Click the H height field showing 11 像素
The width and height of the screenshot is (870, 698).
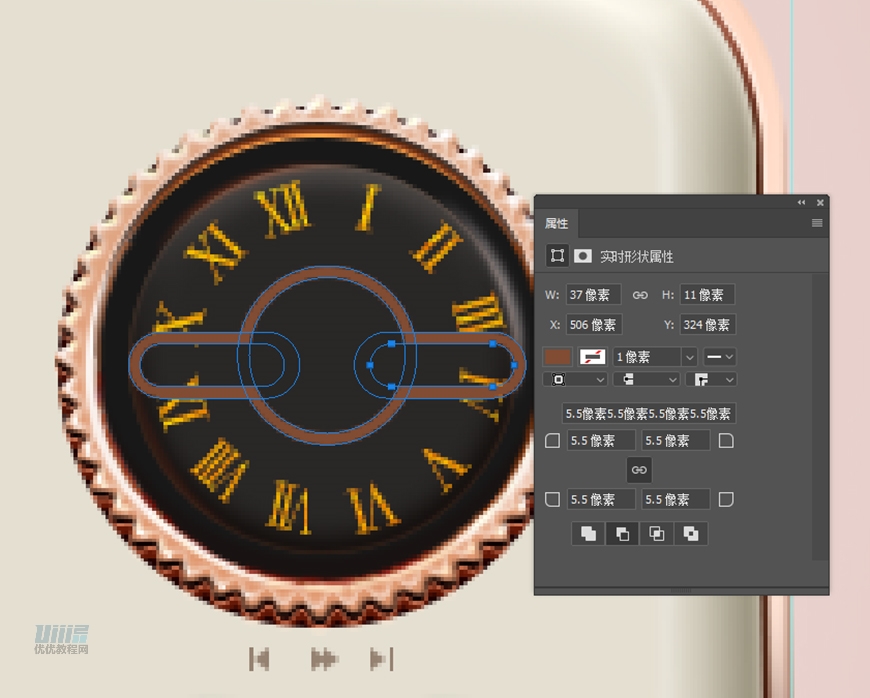[707, 295]
